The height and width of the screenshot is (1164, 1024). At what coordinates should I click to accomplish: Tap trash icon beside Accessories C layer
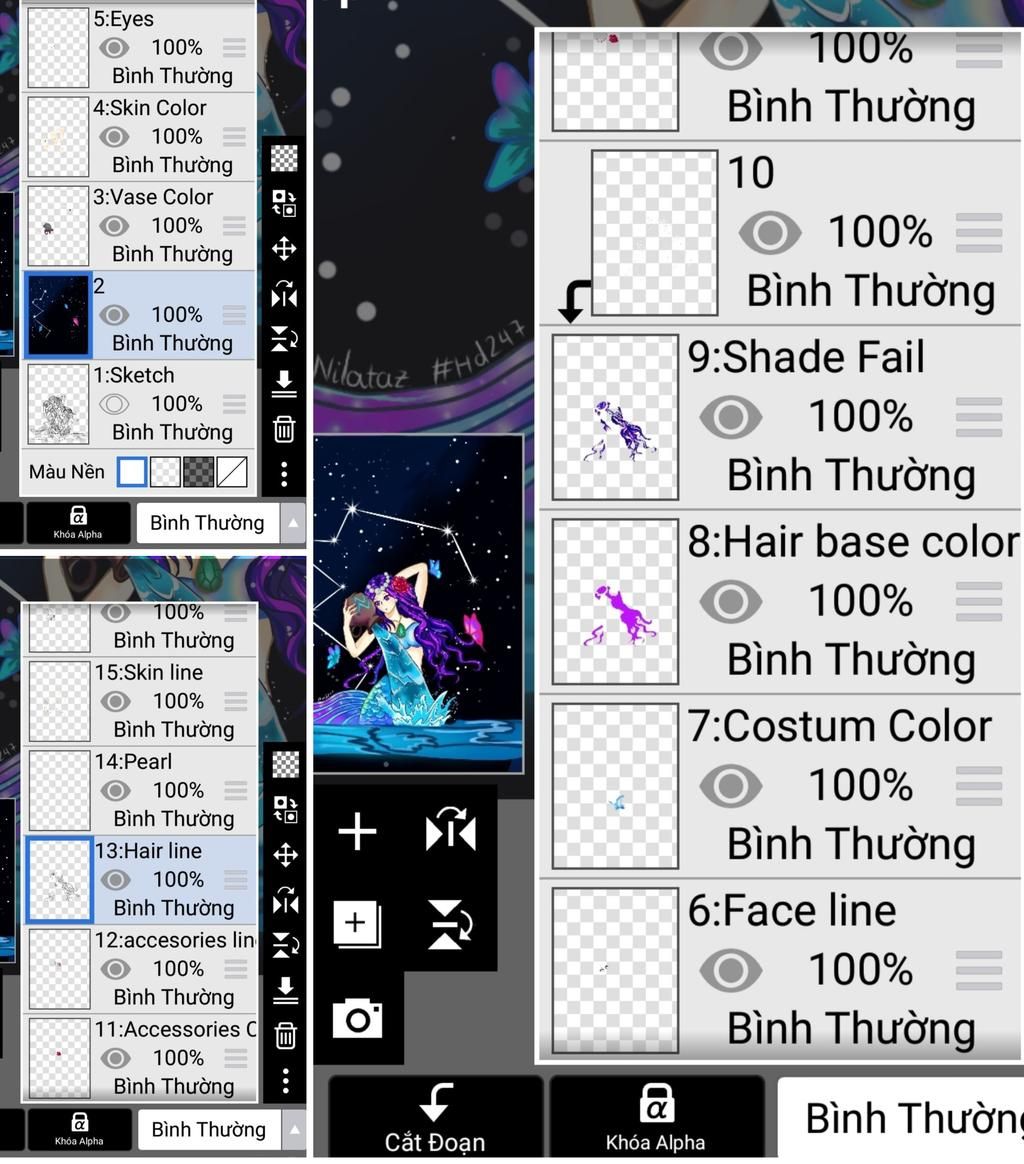pyautogui.click(x=285, y=1036)
